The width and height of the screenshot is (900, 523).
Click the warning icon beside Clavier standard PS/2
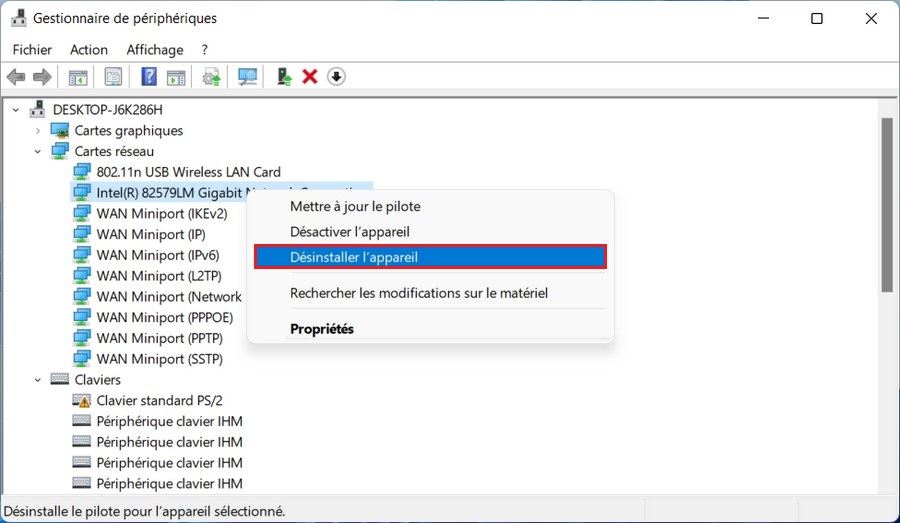pos(82,400)
